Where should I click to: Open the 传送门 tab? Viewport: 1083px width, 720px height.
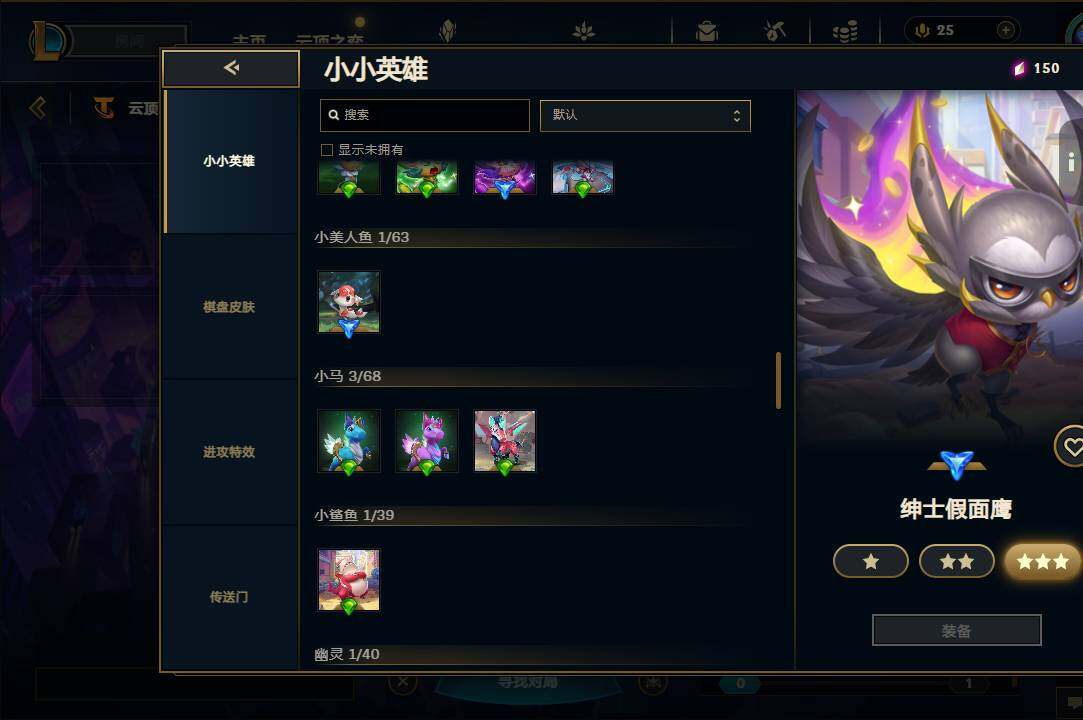point(229,597)
